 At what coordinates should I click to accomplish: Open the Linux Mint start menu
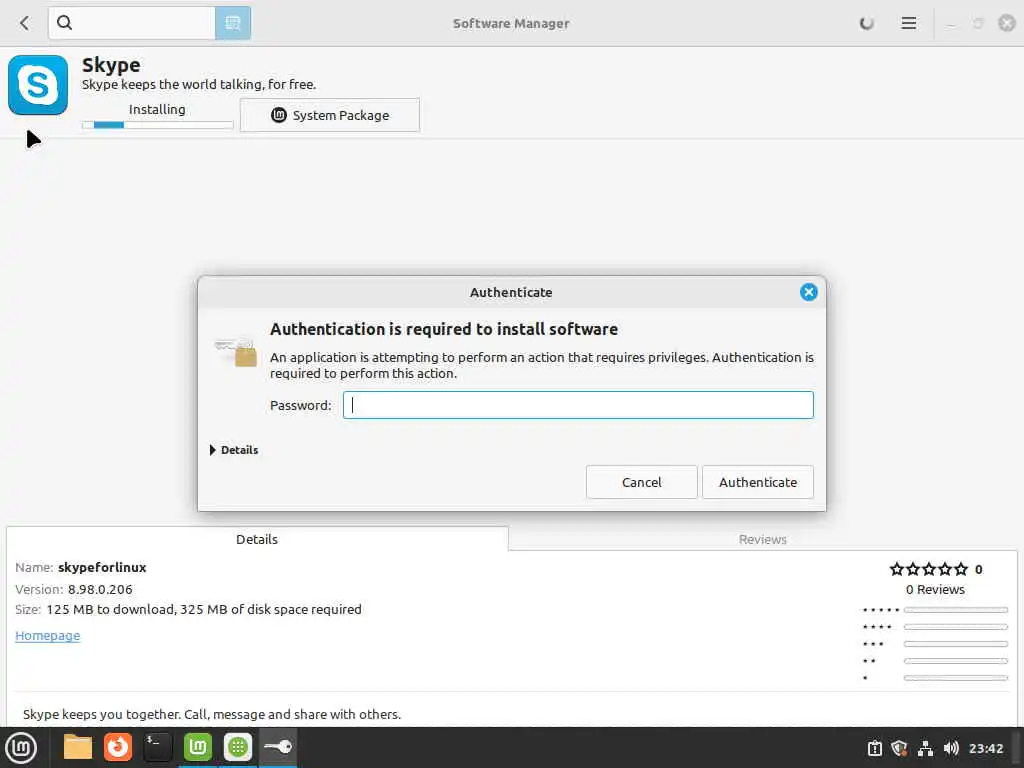[21, 748]
